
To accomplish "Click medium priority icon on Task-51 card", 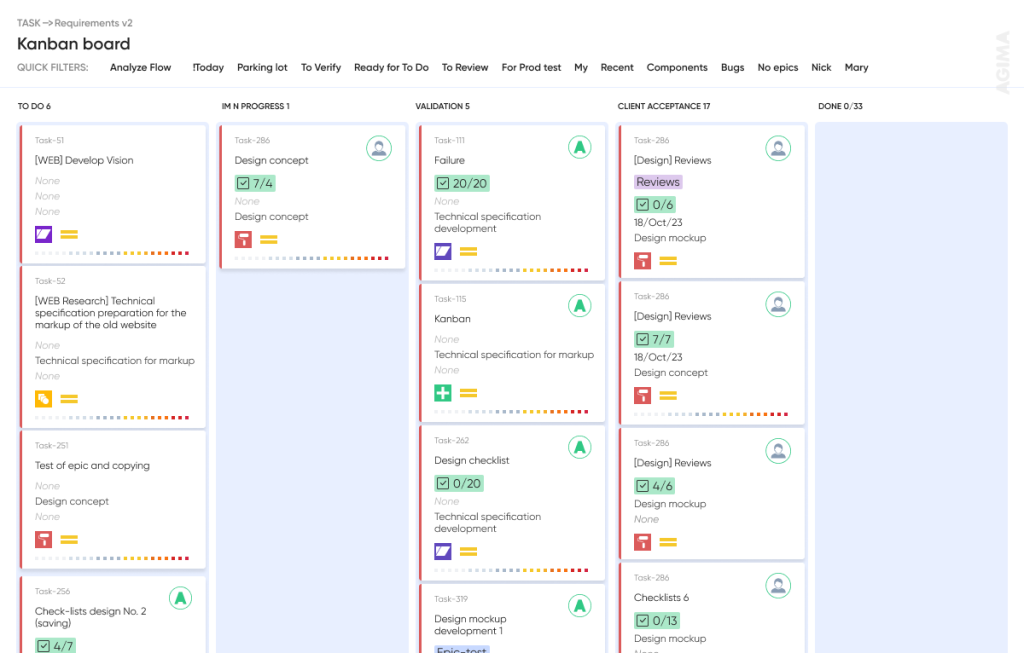I will tap(69, 234).
